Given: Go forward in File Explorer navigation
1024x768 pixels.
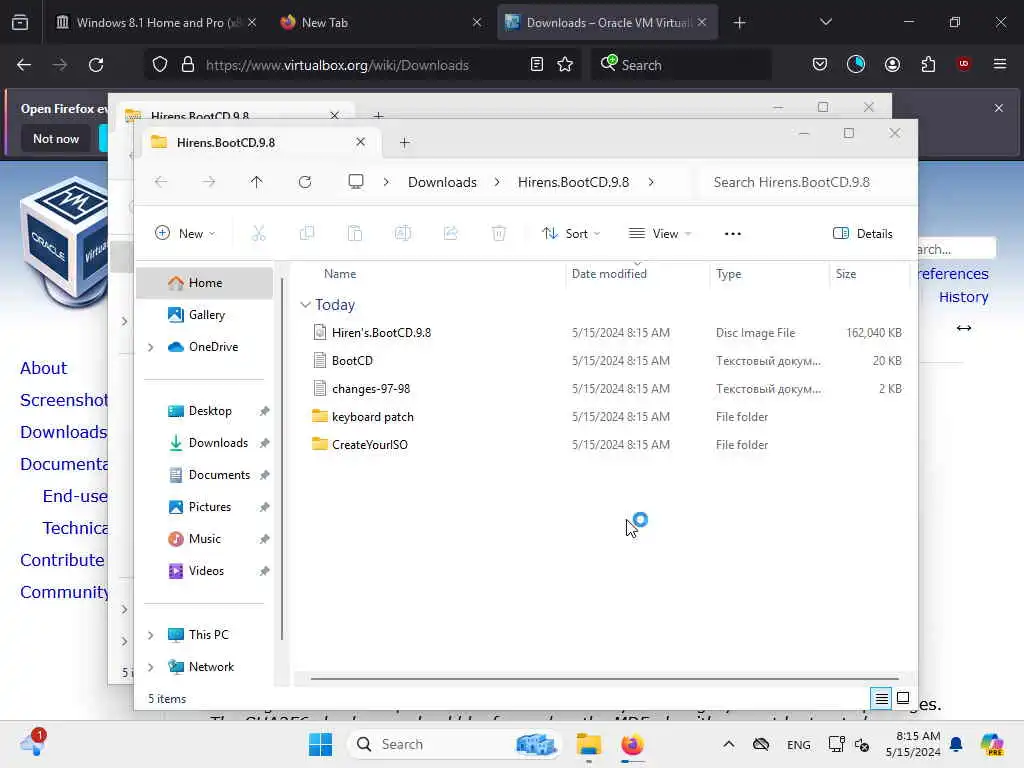Looking at the screenshot, I should [x=208, y=182].
